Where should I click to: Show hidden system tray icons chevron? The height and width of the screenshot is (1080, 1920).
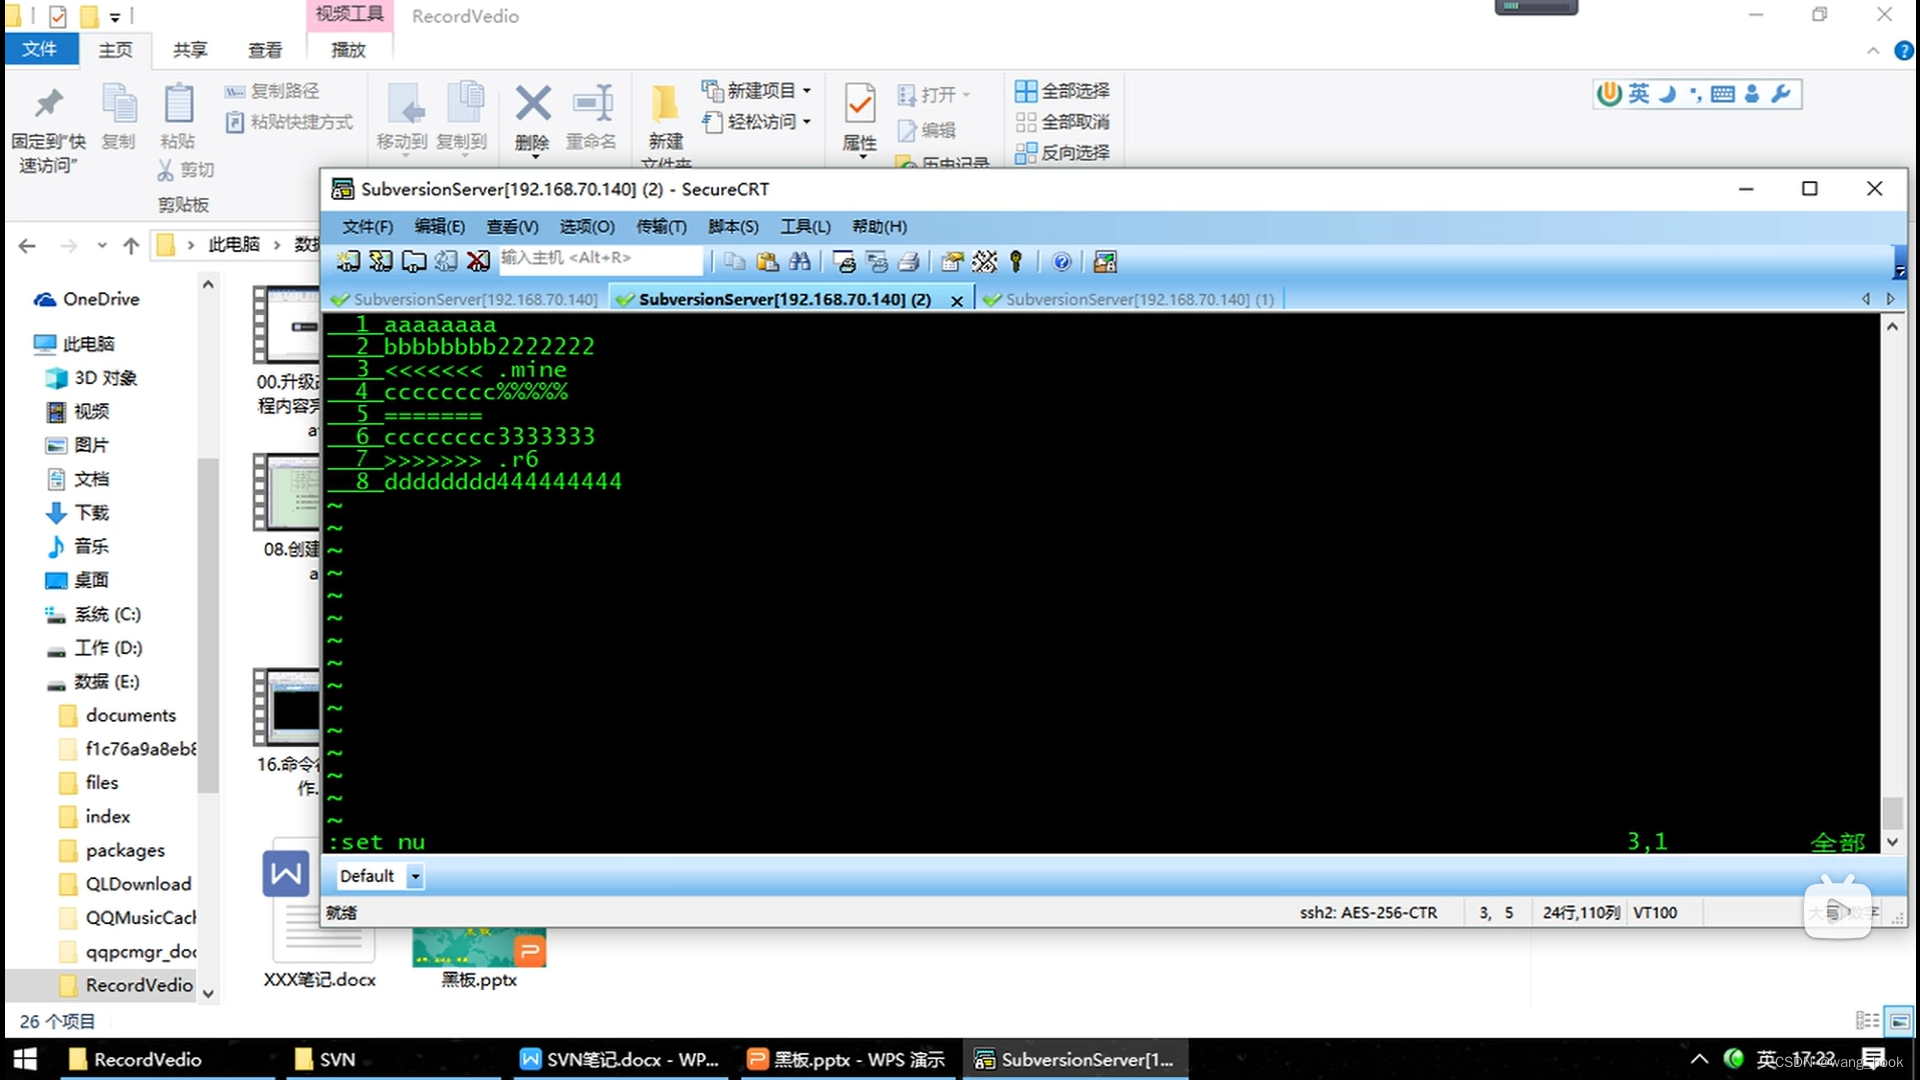[1699, 1059]
